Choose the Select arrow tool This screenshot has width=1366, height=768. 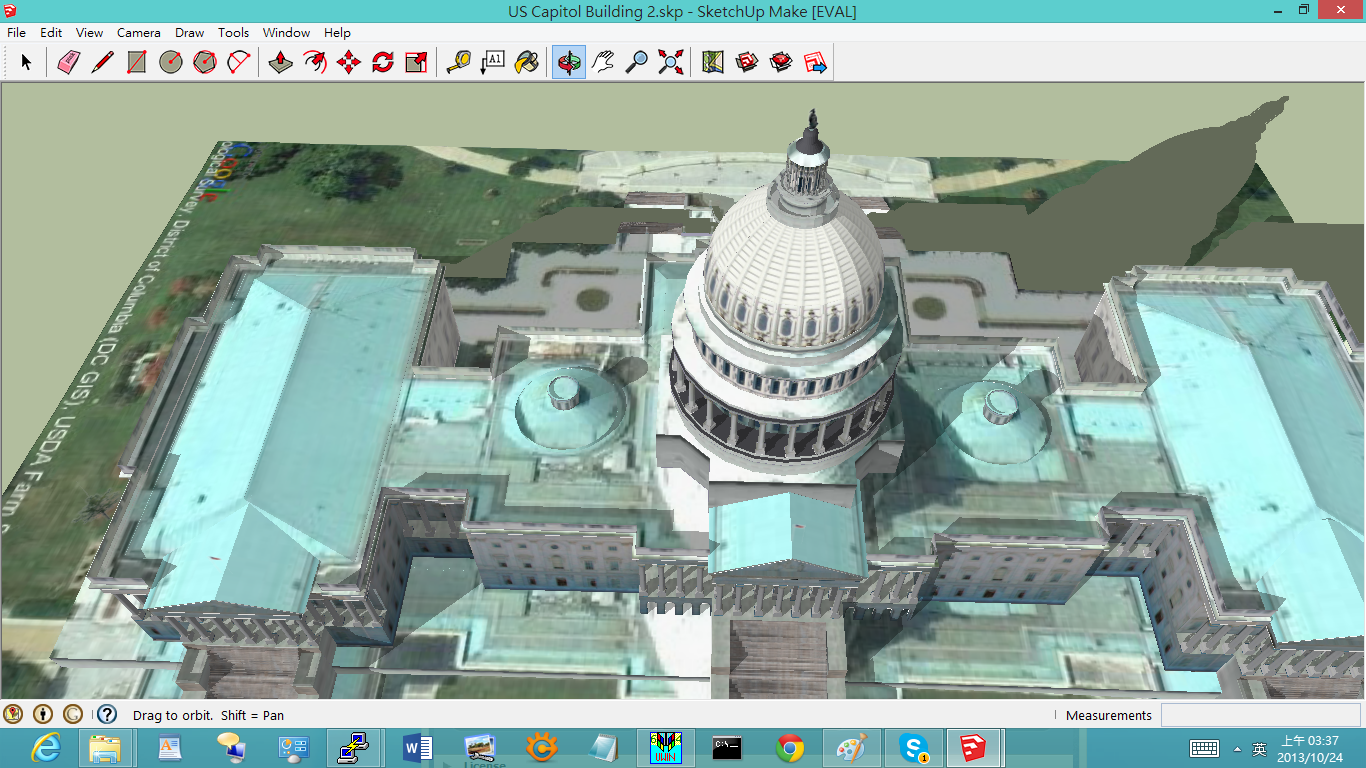coord(26,62)
